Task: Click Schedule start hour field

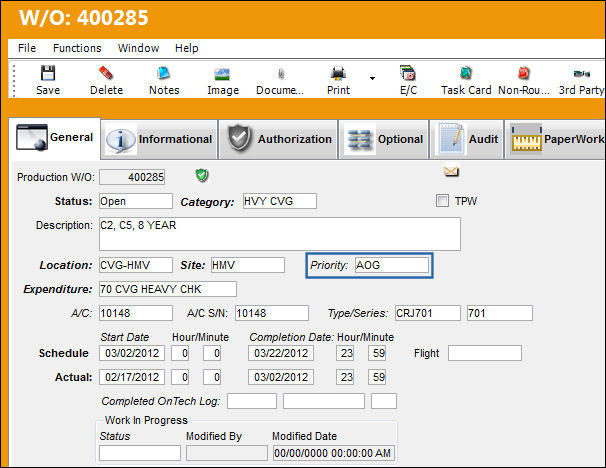Action: 180,353
